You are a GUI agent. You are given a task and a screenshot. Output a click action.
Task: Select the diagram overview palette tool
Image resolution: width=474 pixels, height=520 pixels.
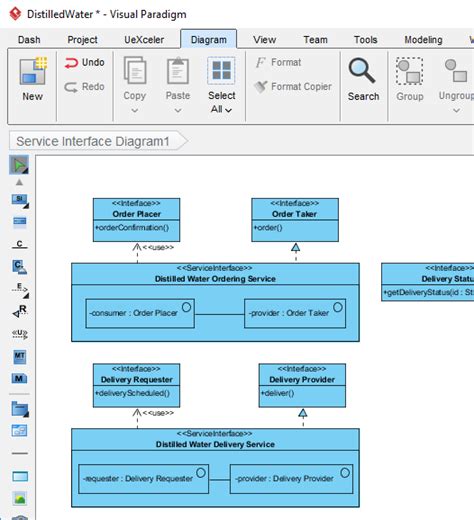20,431
